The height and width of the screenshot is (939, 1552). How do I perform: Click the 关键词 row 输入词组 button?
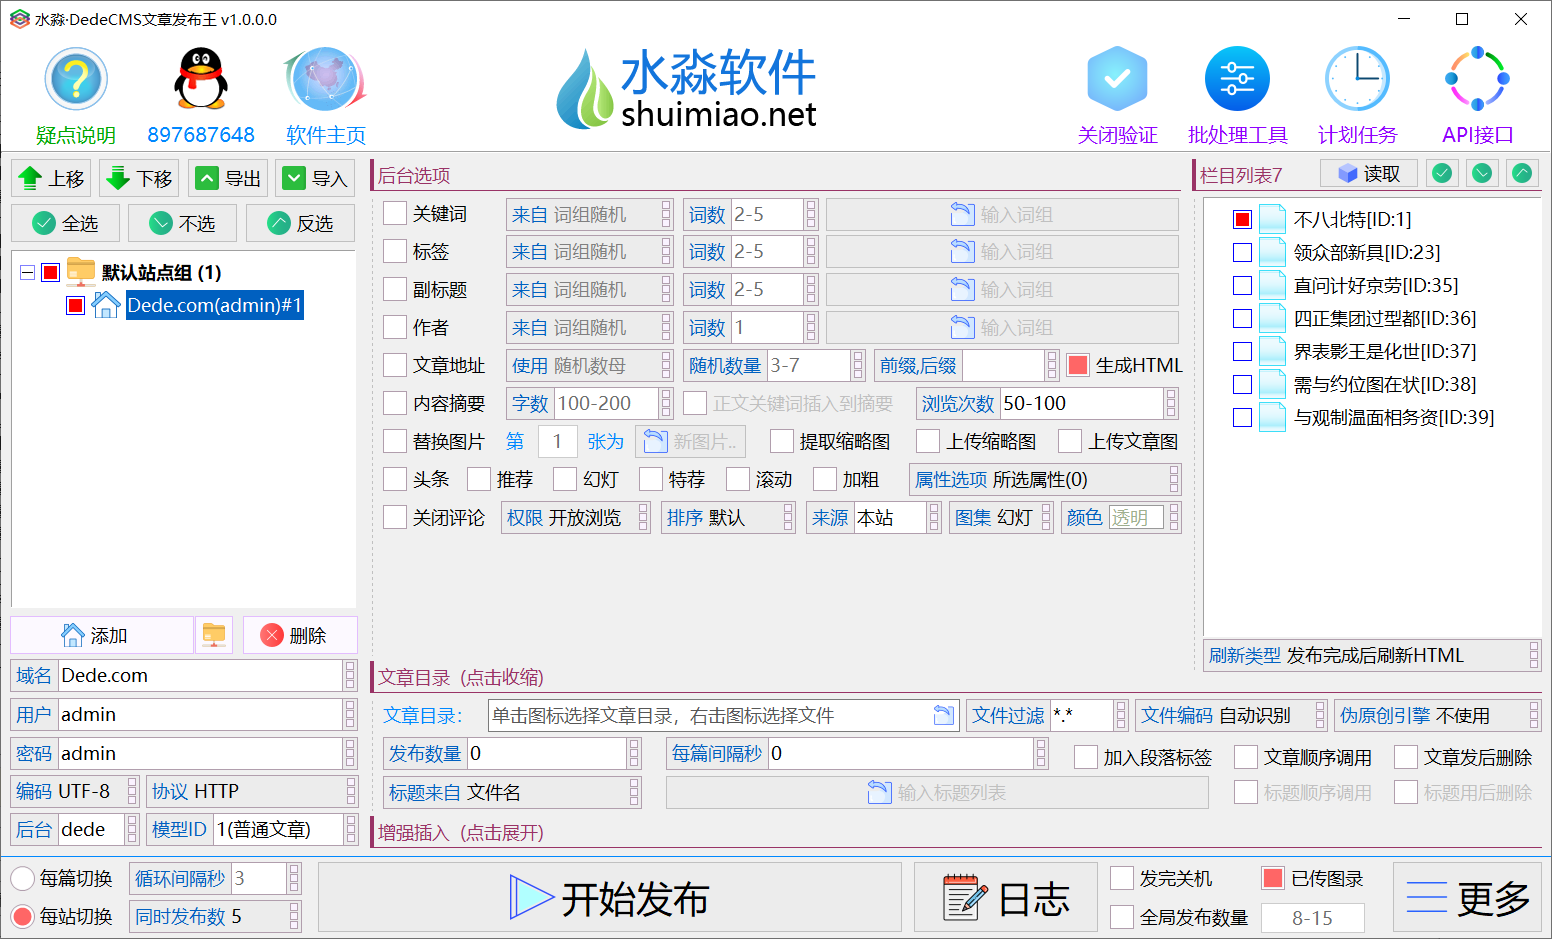(x=1002, y=214)
